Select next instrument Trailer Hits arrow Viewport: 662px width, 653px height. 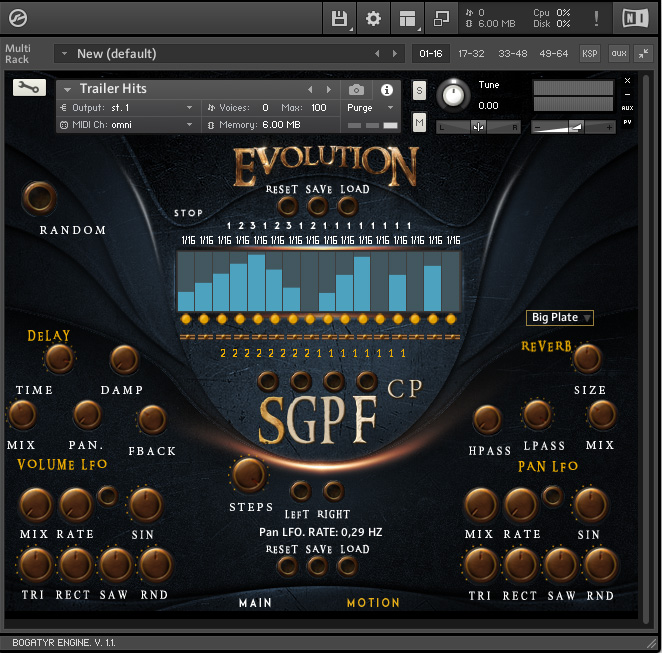[329, 89]
